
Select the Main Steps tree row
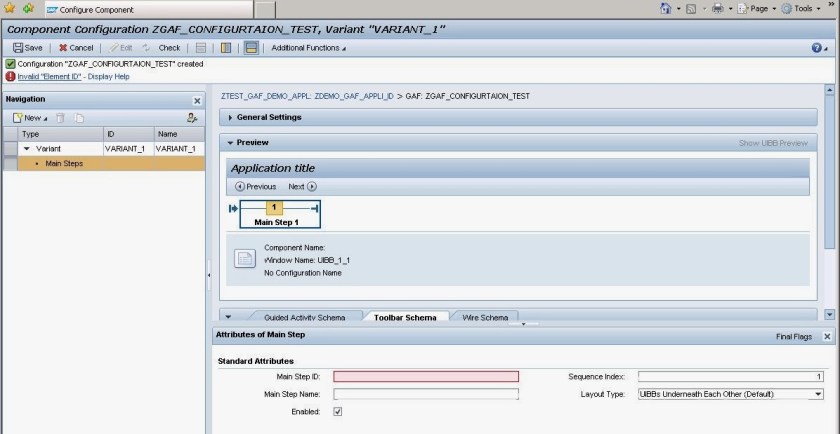(x=111, y=163)
